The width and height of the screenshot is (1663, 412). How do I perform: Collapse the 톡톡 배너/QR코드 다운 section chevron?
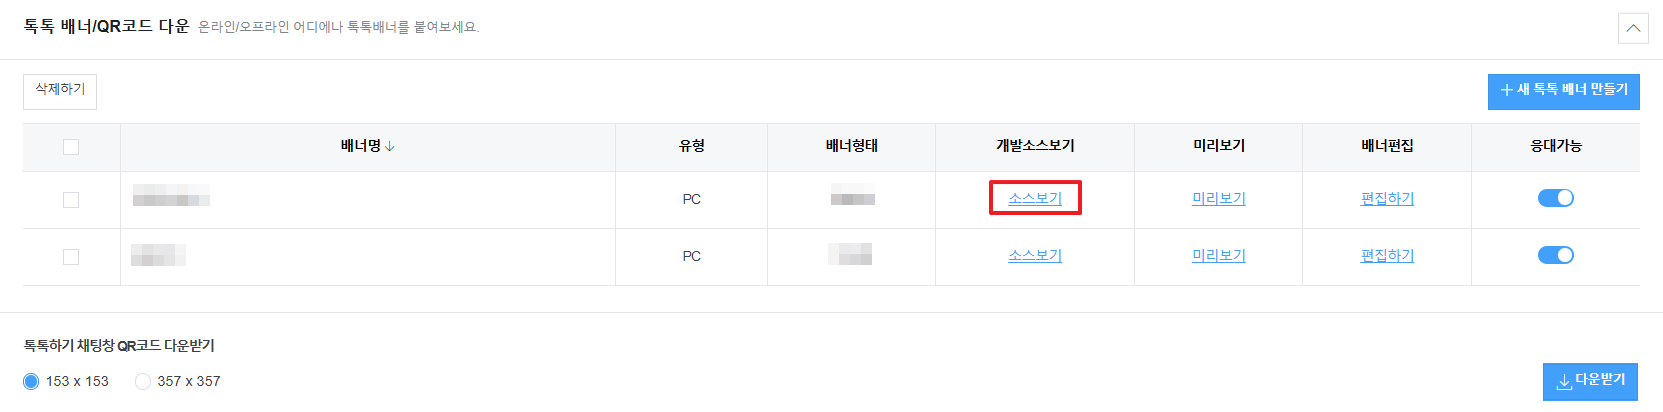click(1633, 28)
